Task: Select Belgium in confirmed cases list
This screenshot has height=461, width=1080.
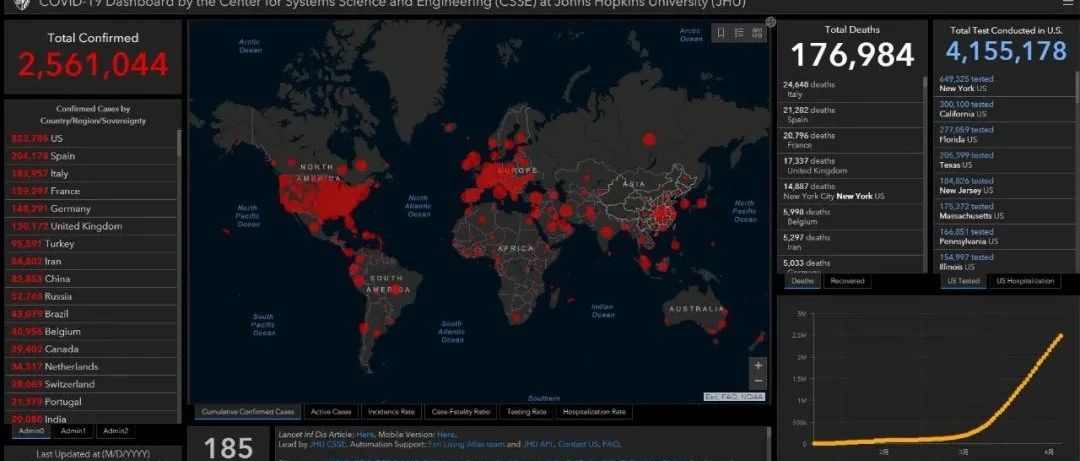Action: point(91,332)
